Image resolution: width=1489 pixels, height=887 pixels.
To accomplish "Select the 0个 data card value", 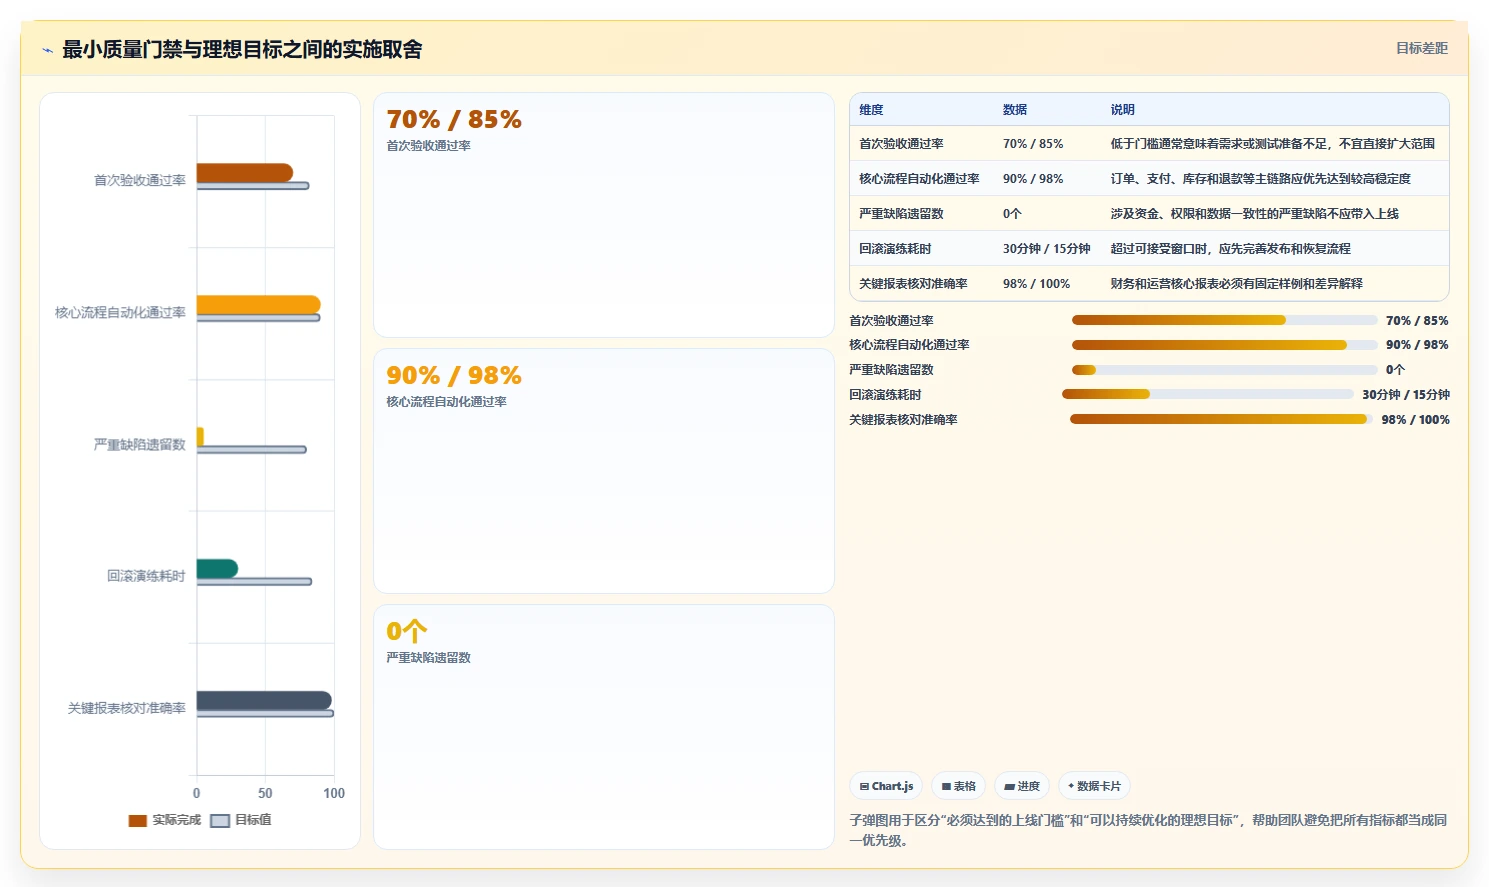I will (407, 632).
